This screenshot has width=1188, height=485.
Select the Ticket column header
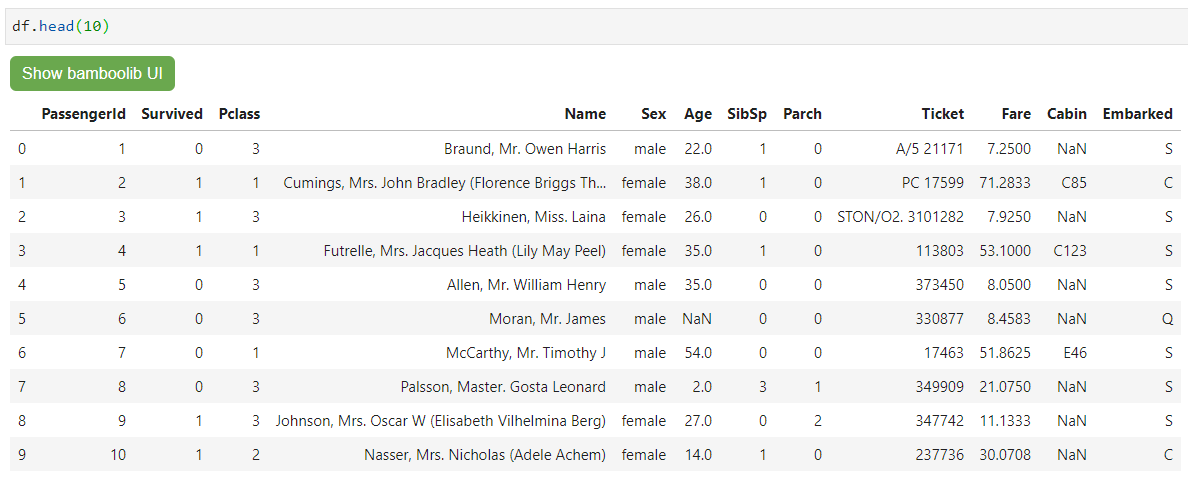(943, 114)
